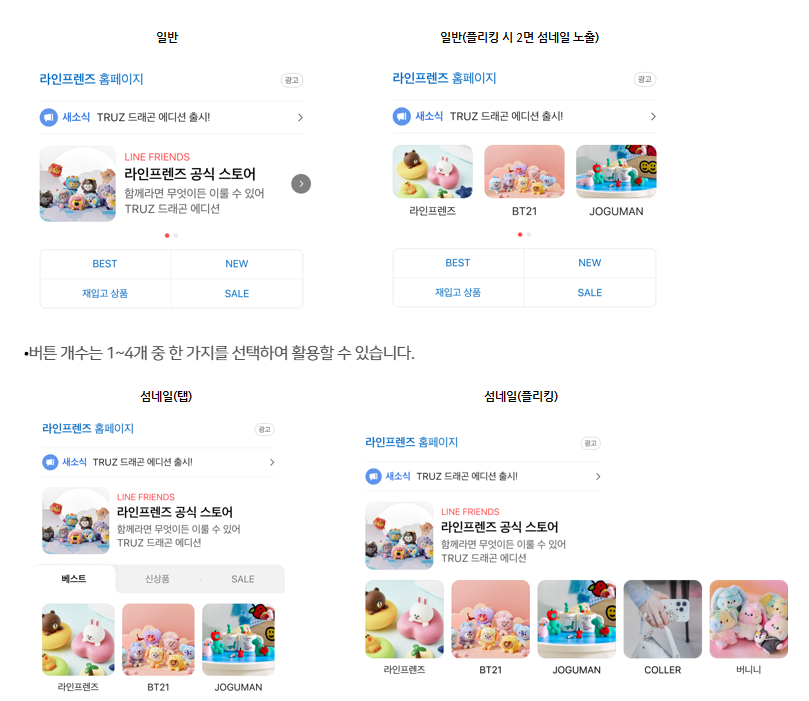Click the BEST button in the 일반 ad
This screenshot has width=809, height=701.
point(105,264)
